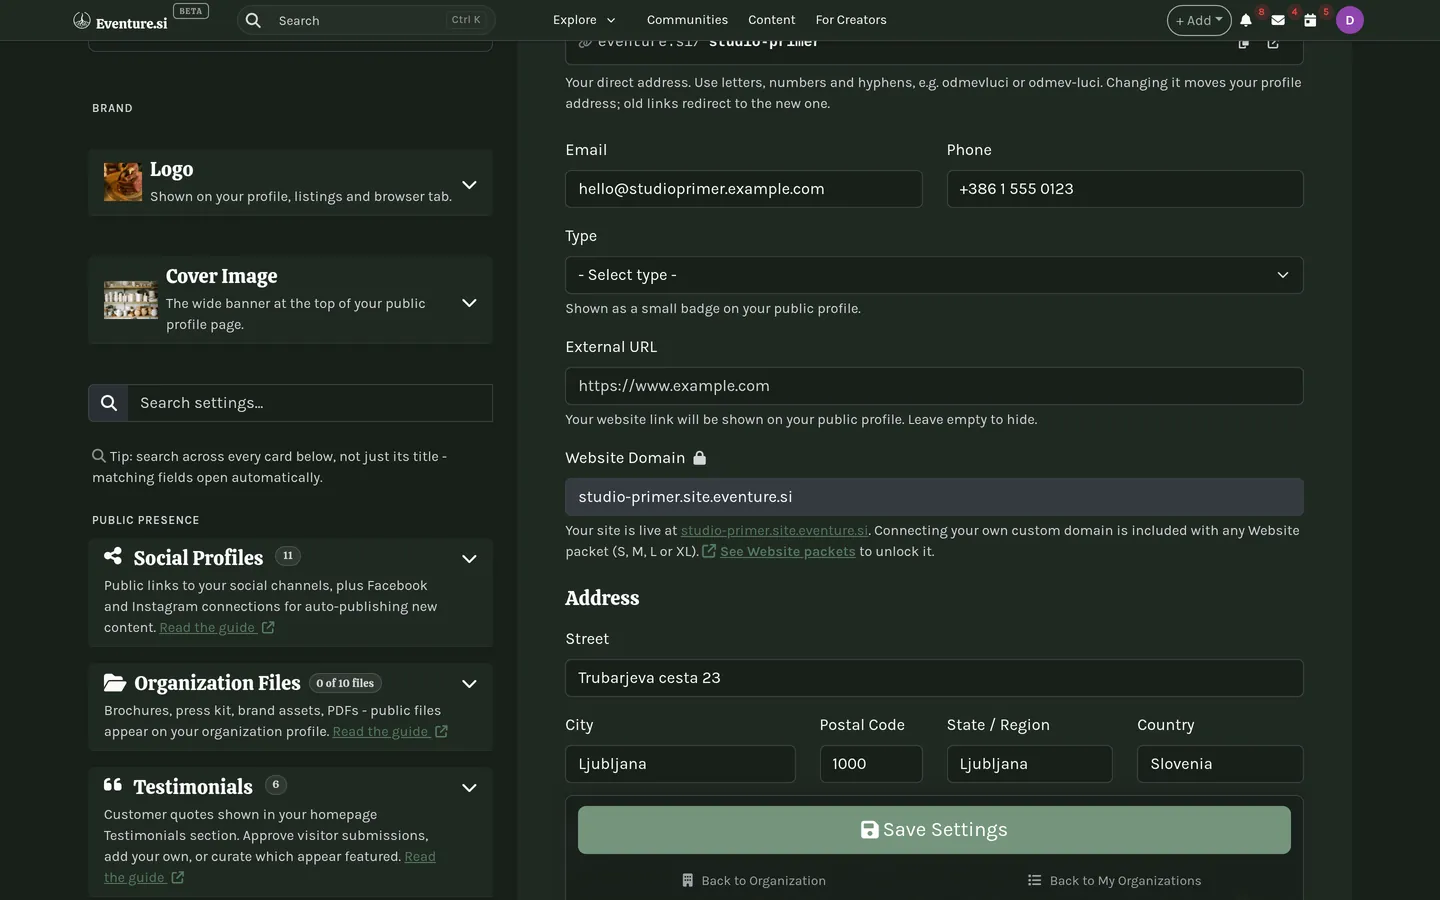Click the Eventure.si logo
Screen dimensions: 1440x900
click(x=120, y=21)
